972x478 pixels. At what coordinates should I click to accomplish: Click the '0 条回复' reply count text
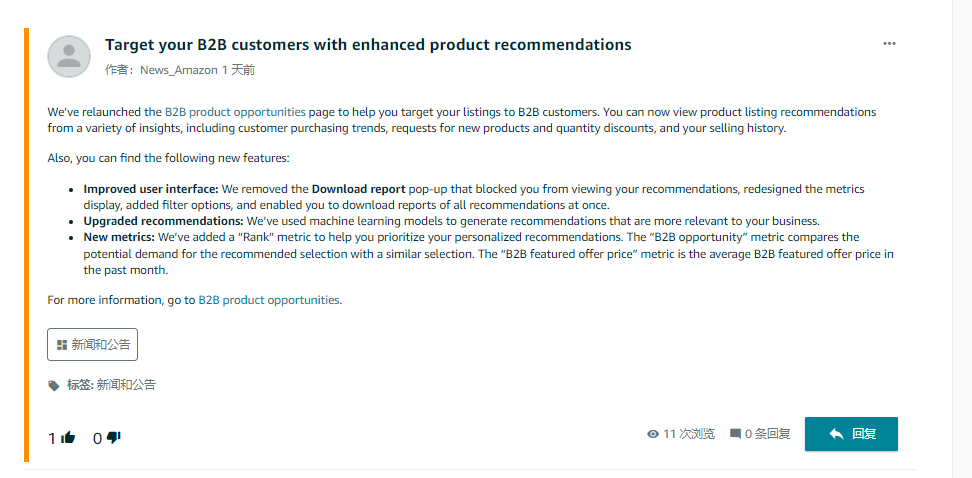(x=768, y=434)
